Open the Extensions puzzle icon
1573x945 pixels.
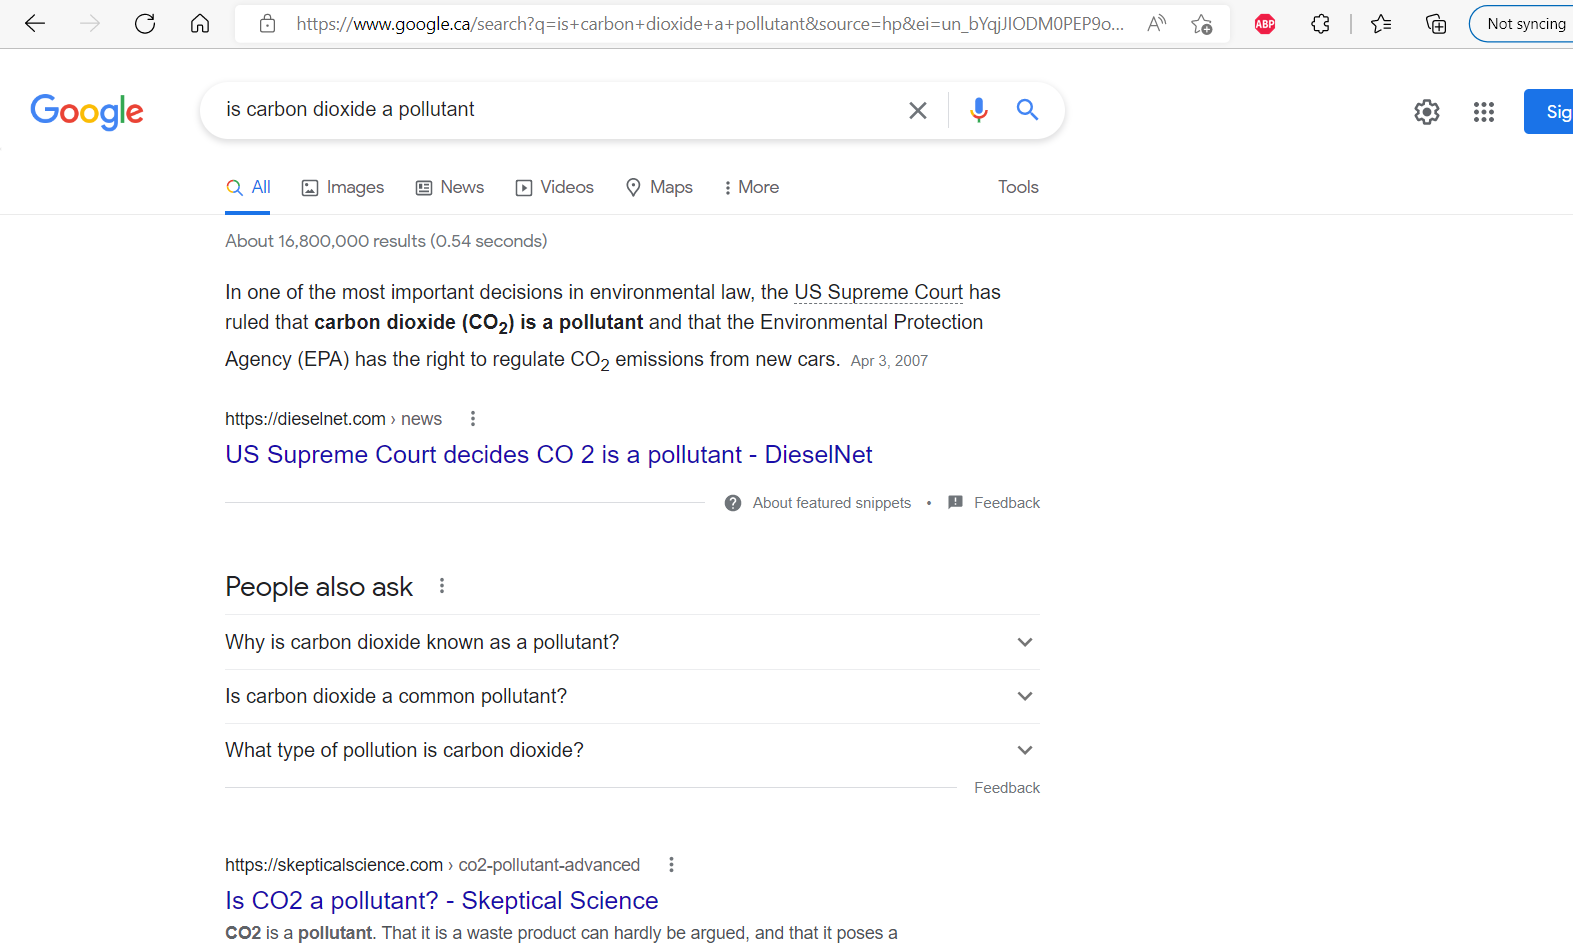click(1320, 24)
